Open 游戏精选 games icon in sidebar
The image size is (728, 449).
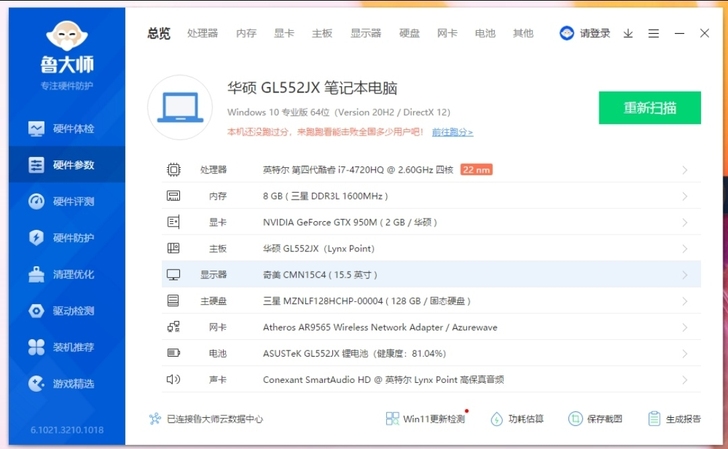pyautogui.click(x=36, y=384)
